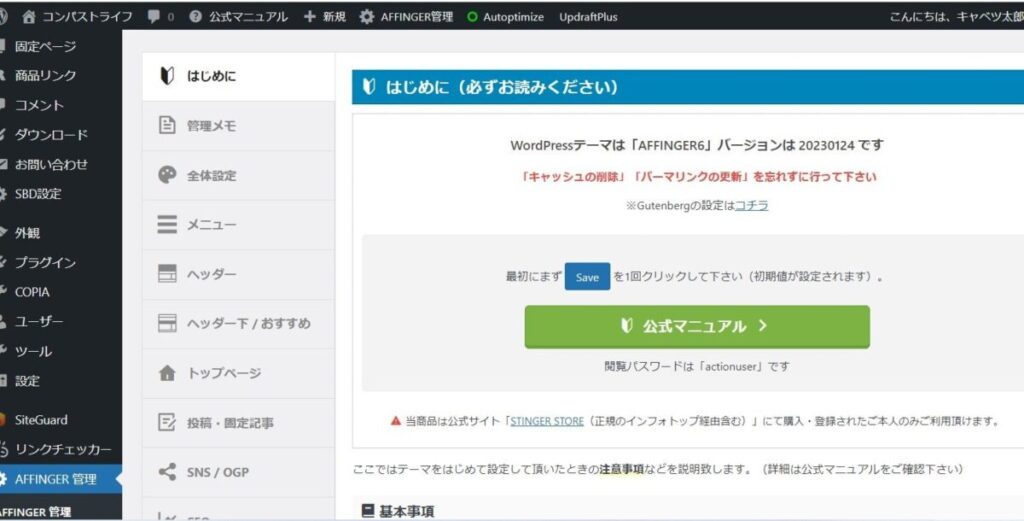Click the plus icon next to 新規
This screenshot has width=1024, height=521.
coord(310,17)
